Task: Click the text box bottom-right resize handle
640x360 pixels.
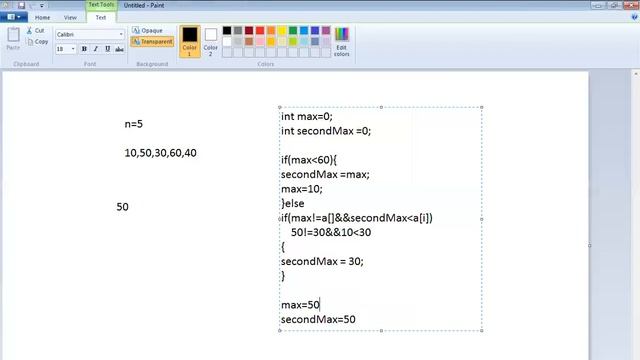Action: [x=482, y=331]
